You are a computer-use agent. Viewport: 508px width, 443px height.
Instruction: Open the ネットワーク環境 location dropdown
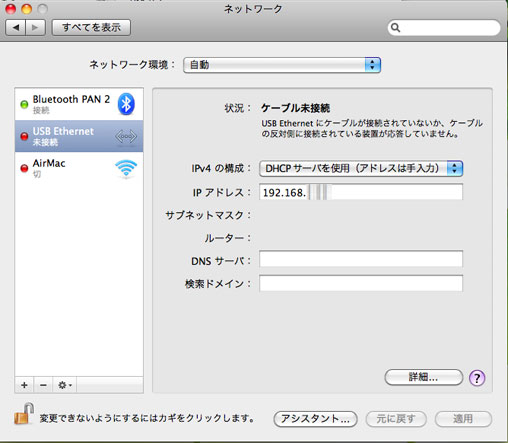[282, 65]
